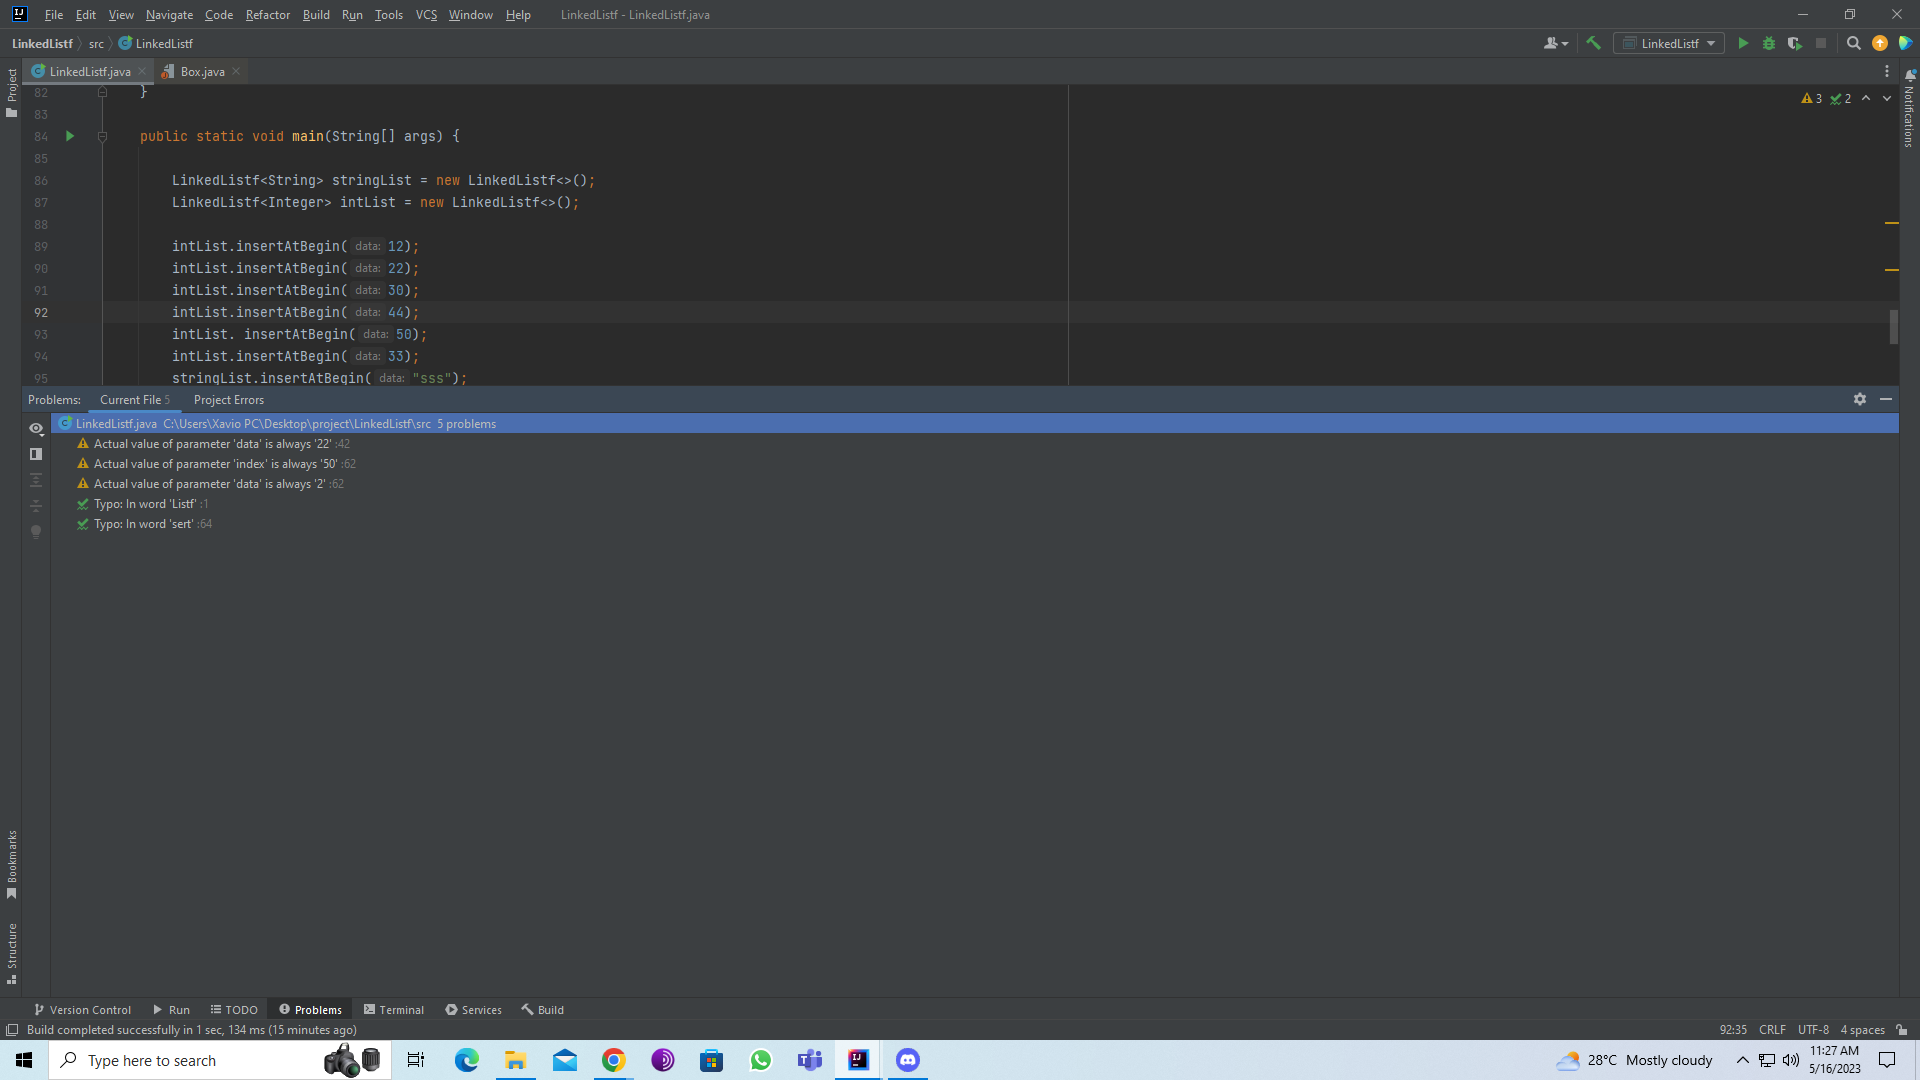Click LinkedListf project breadcrumb

click(x=42, y=44)
